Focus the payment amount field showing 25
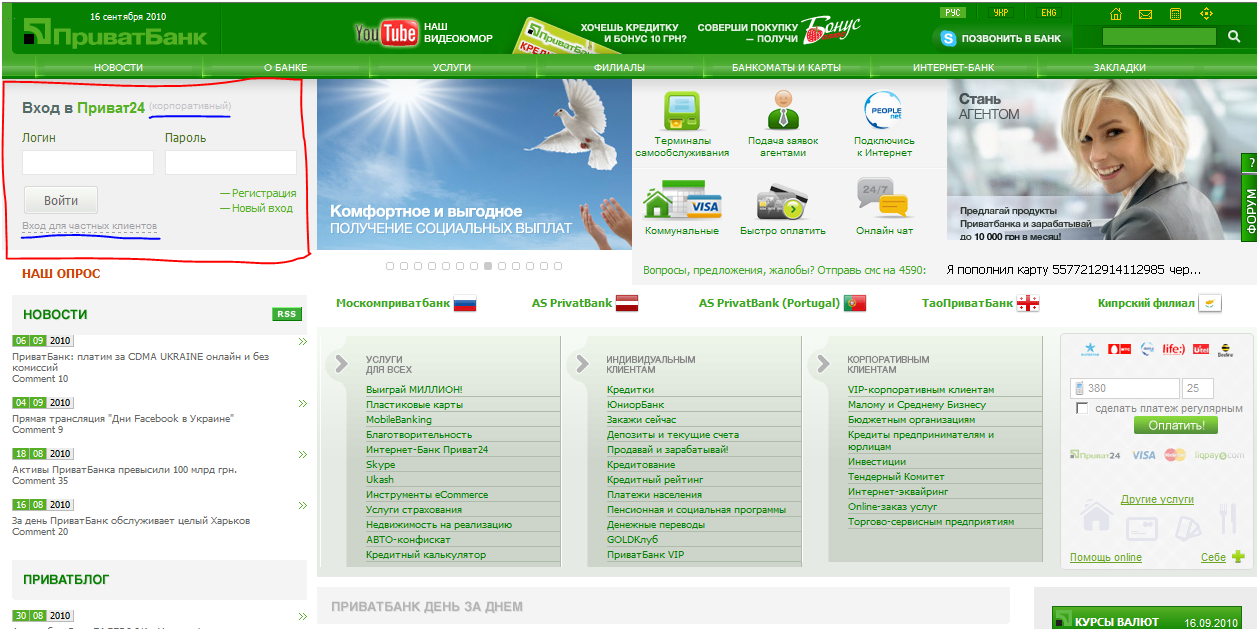Screen dimensions: 1259x631 coord(1197,389)
